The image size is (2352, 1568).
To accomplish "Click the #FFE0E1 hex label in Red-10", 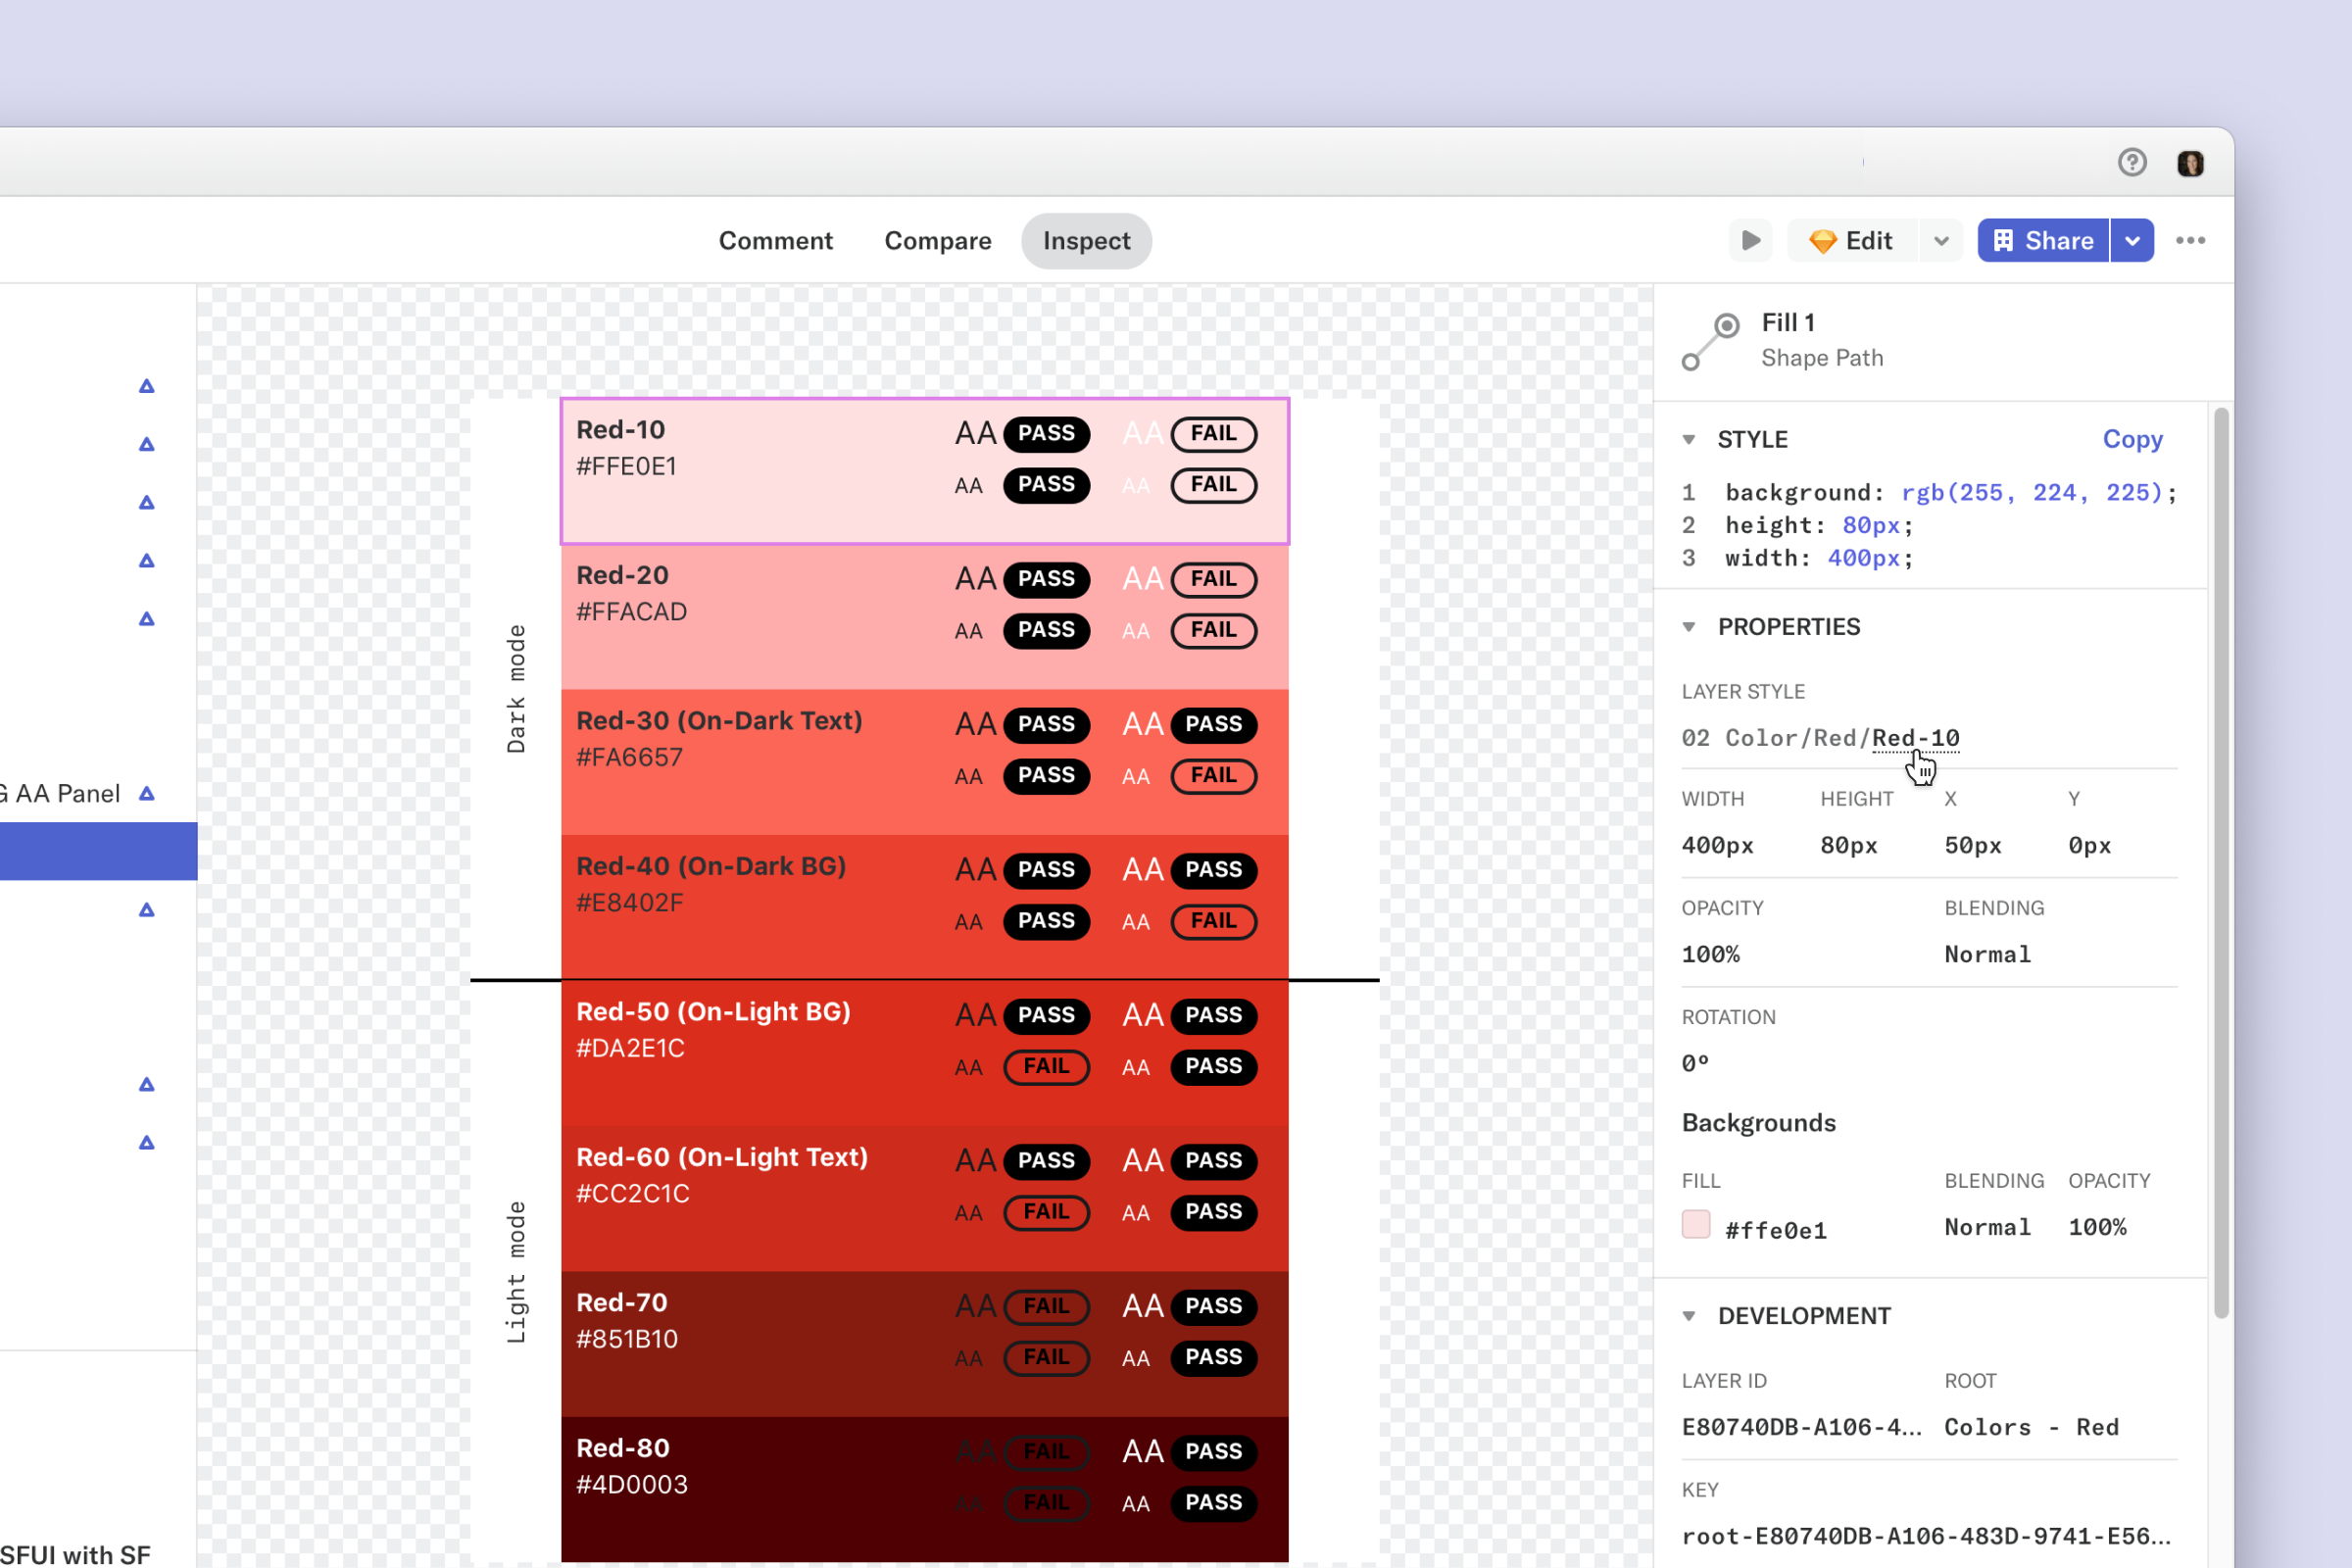I will click(x=626, y=467).
